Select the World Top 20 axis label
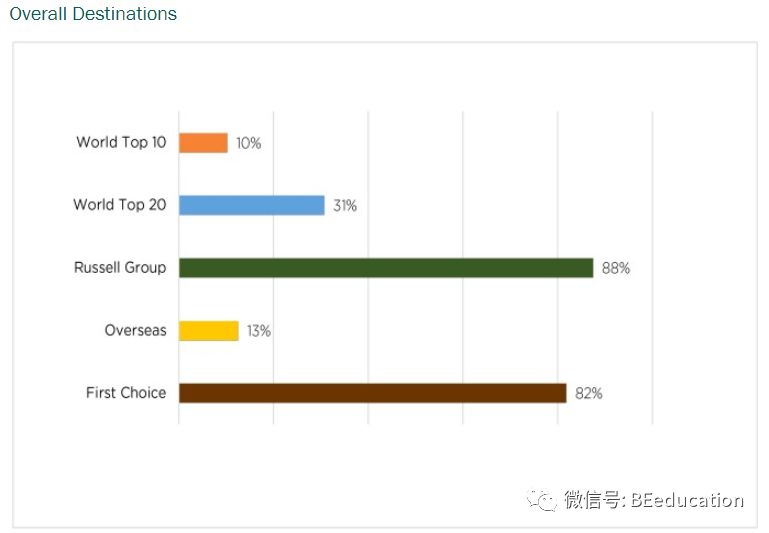Viewport: 769px width, 533px height. point(120,204)
